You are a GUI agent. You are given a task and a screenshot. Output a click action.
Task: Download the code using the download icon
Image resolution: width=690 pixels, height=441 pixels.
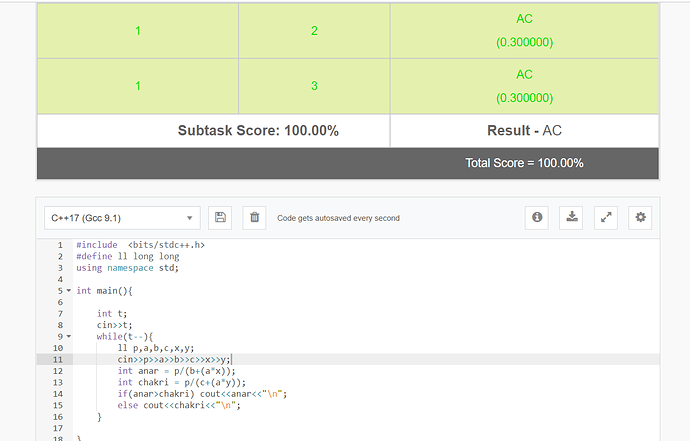(x=571, y=217)
